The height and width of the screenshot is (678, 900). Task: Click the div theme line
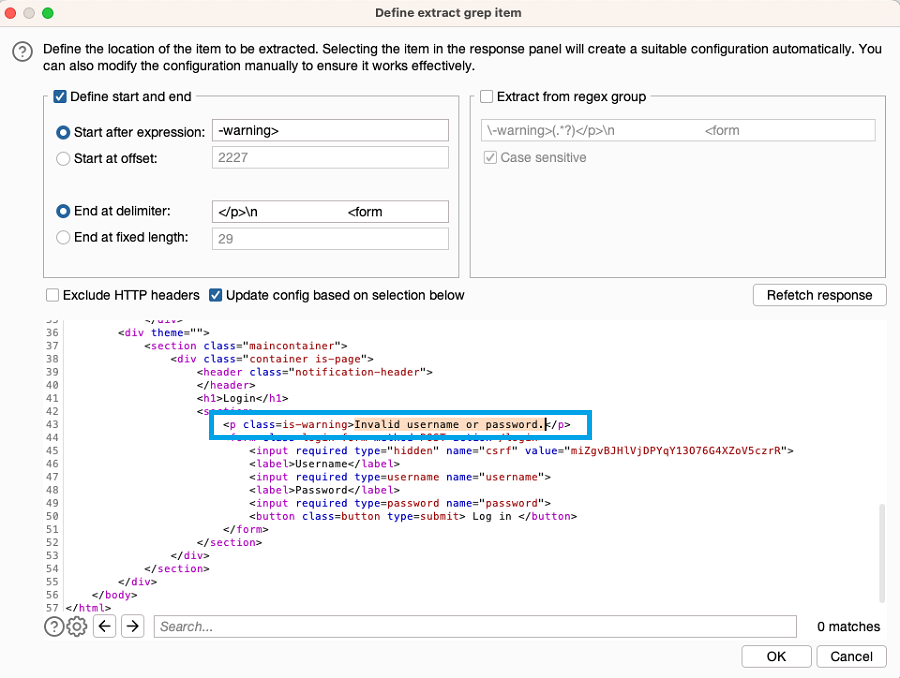(x=164, y=332)
